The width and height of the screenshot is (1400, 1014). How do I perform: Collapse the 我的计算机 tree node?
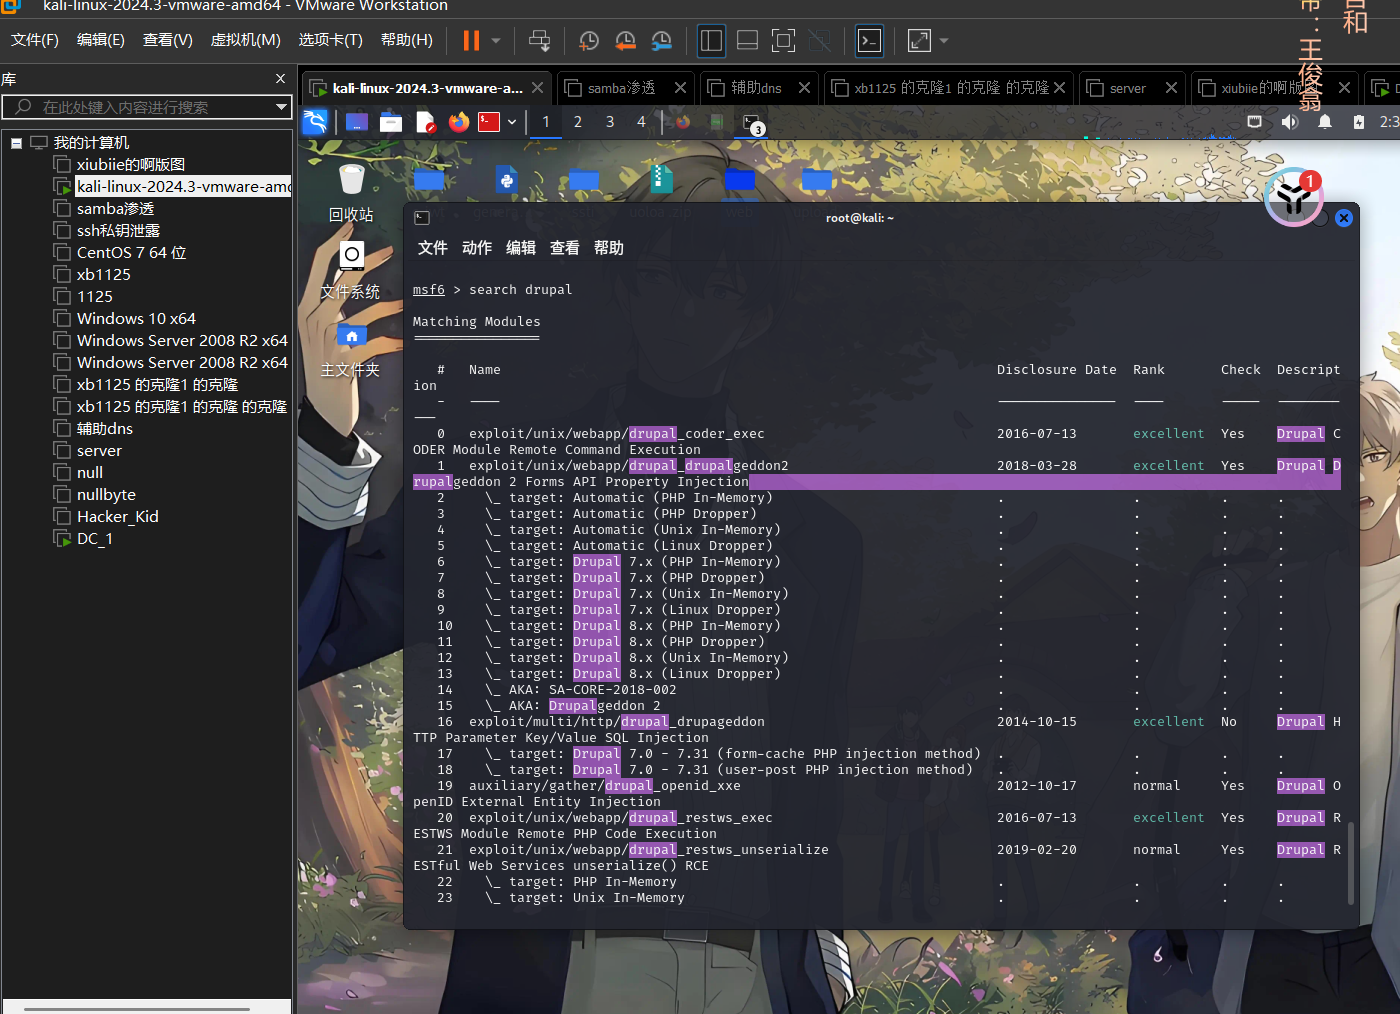pos(17,143)
